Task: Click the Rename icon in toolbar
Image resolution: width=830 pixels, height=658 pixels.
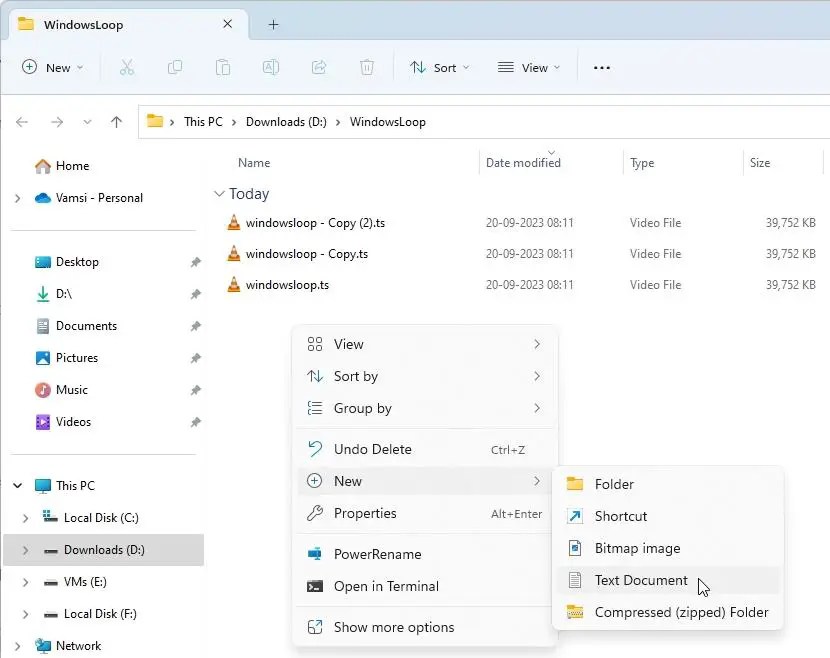Action: pyautogui.click(x=271, y=67)
